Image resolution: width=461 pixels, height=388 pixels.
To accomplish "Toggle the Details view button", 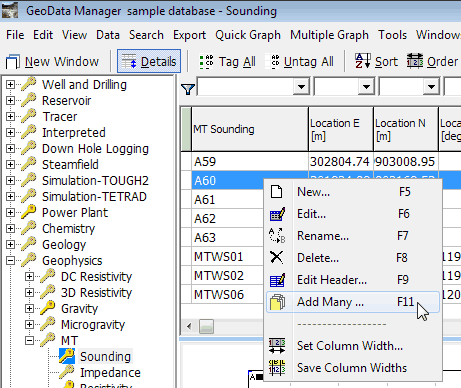I will click(x=149, y=61).
